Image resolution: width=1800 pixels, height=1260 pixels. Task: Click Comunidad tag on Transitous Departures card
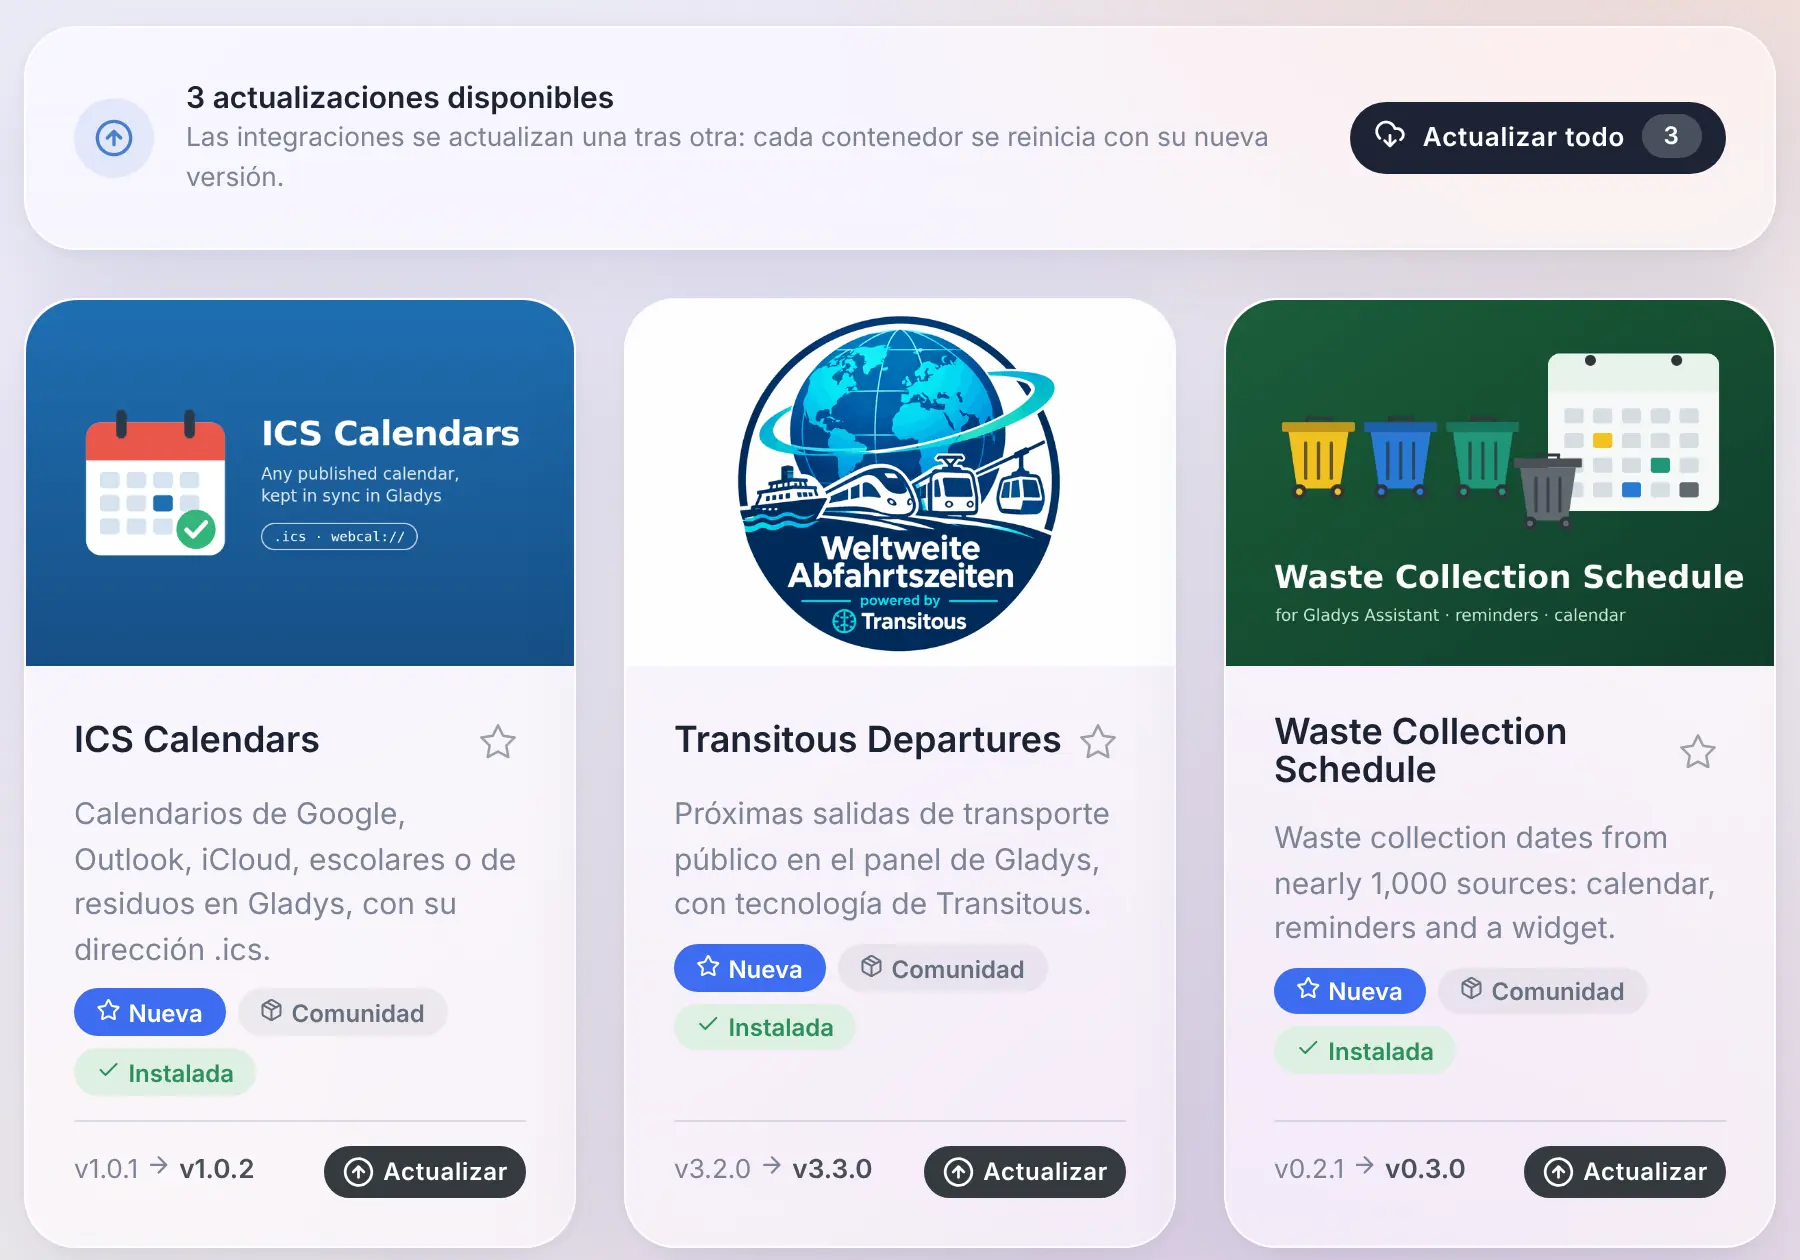(942, 968)
